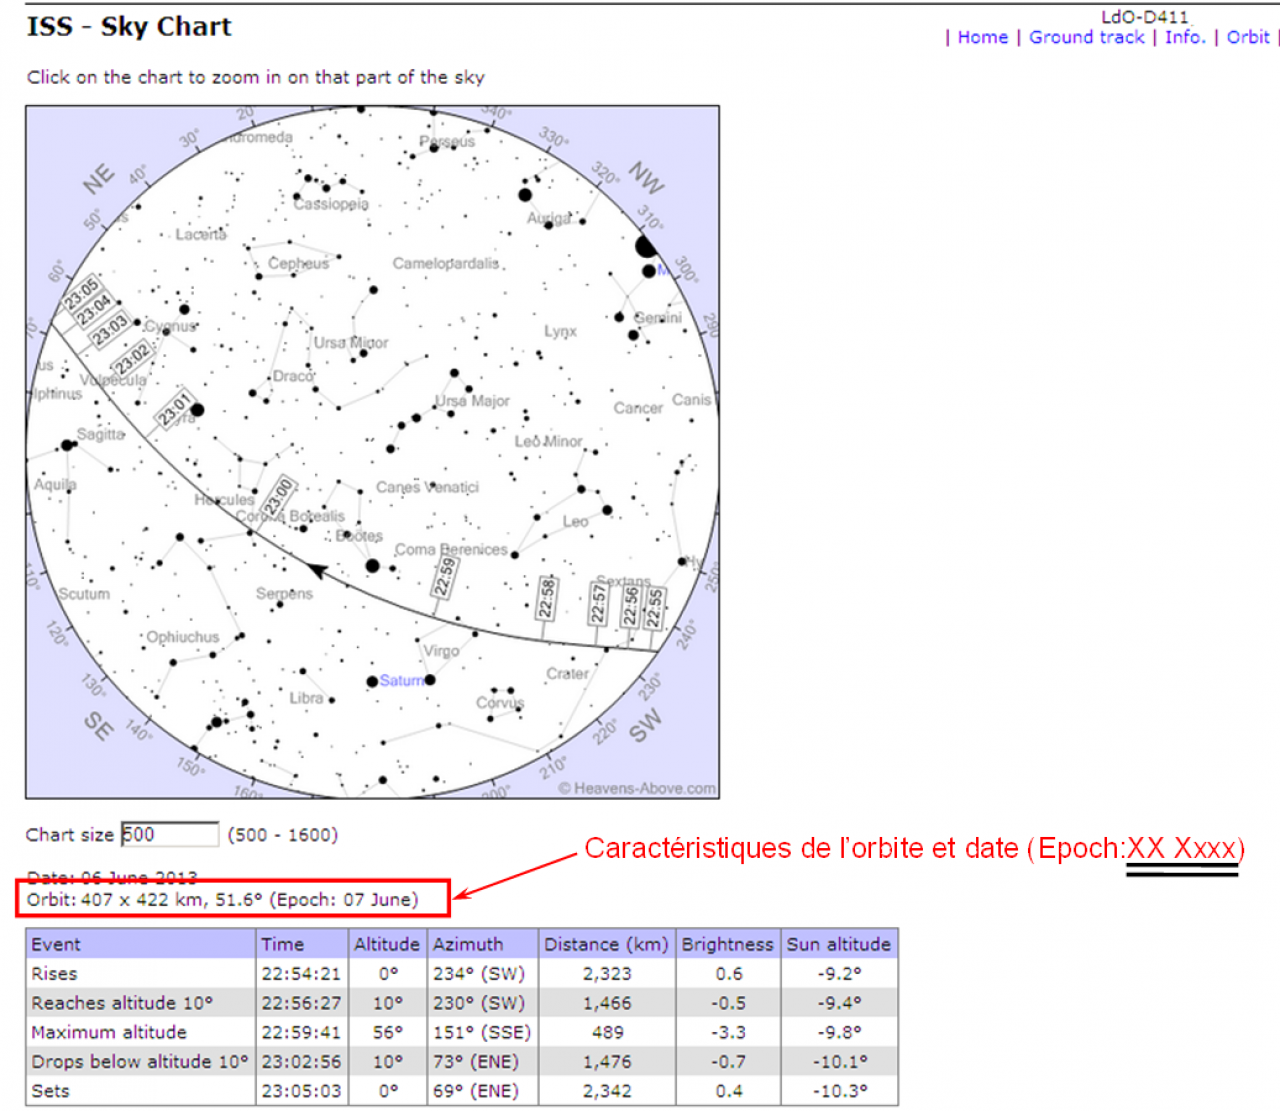Click the time value 22:59:41

point(301,1032)
